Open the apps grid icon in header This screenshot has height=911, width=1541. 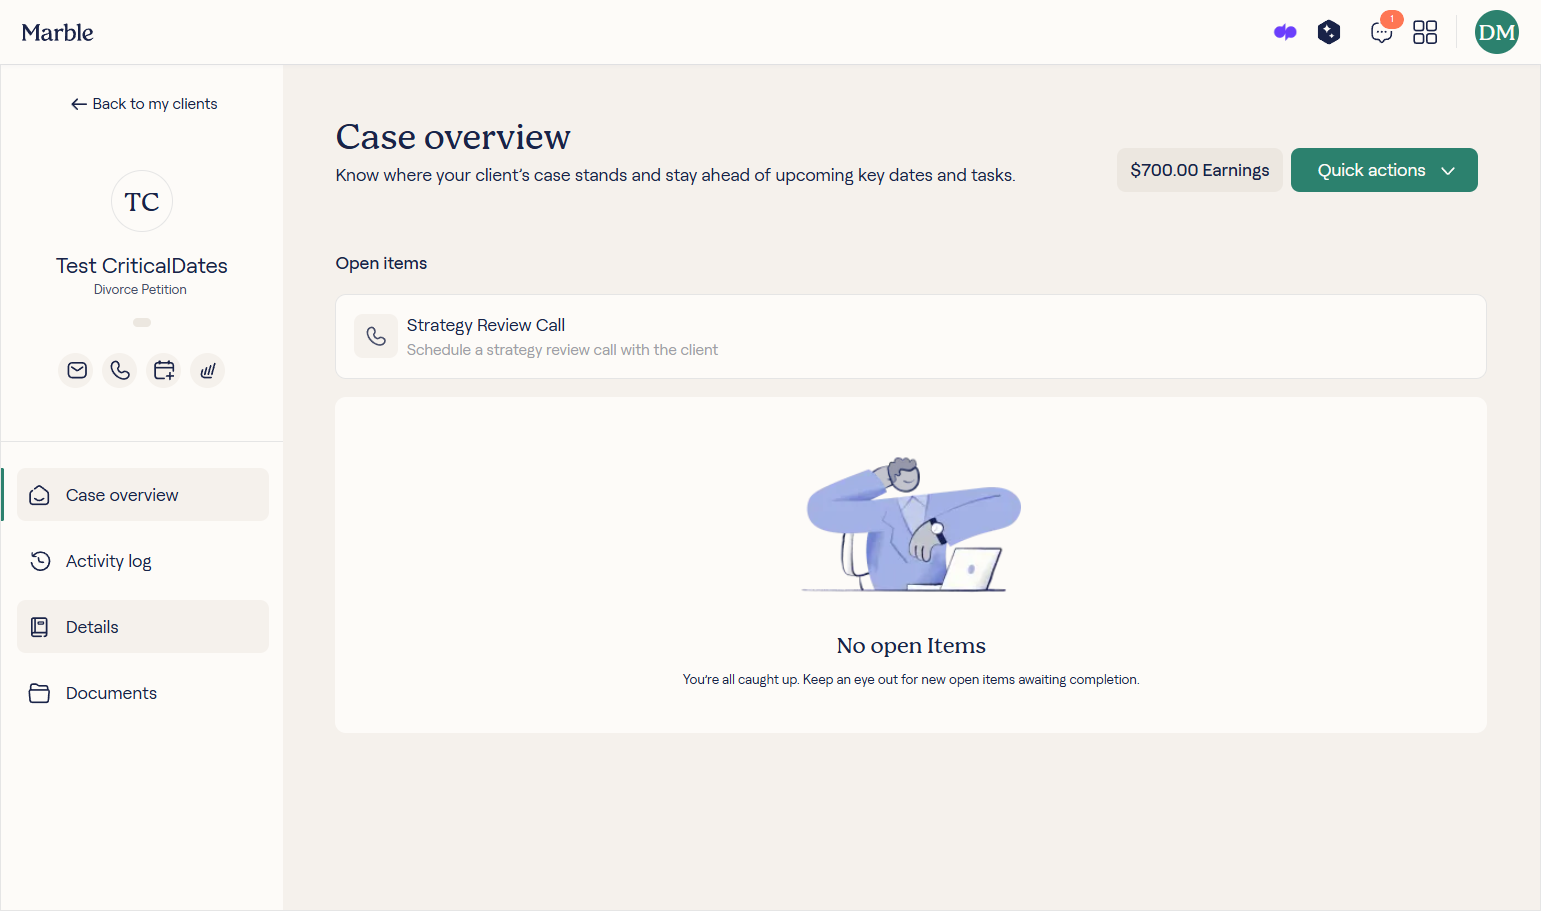tap(1425, 32)
